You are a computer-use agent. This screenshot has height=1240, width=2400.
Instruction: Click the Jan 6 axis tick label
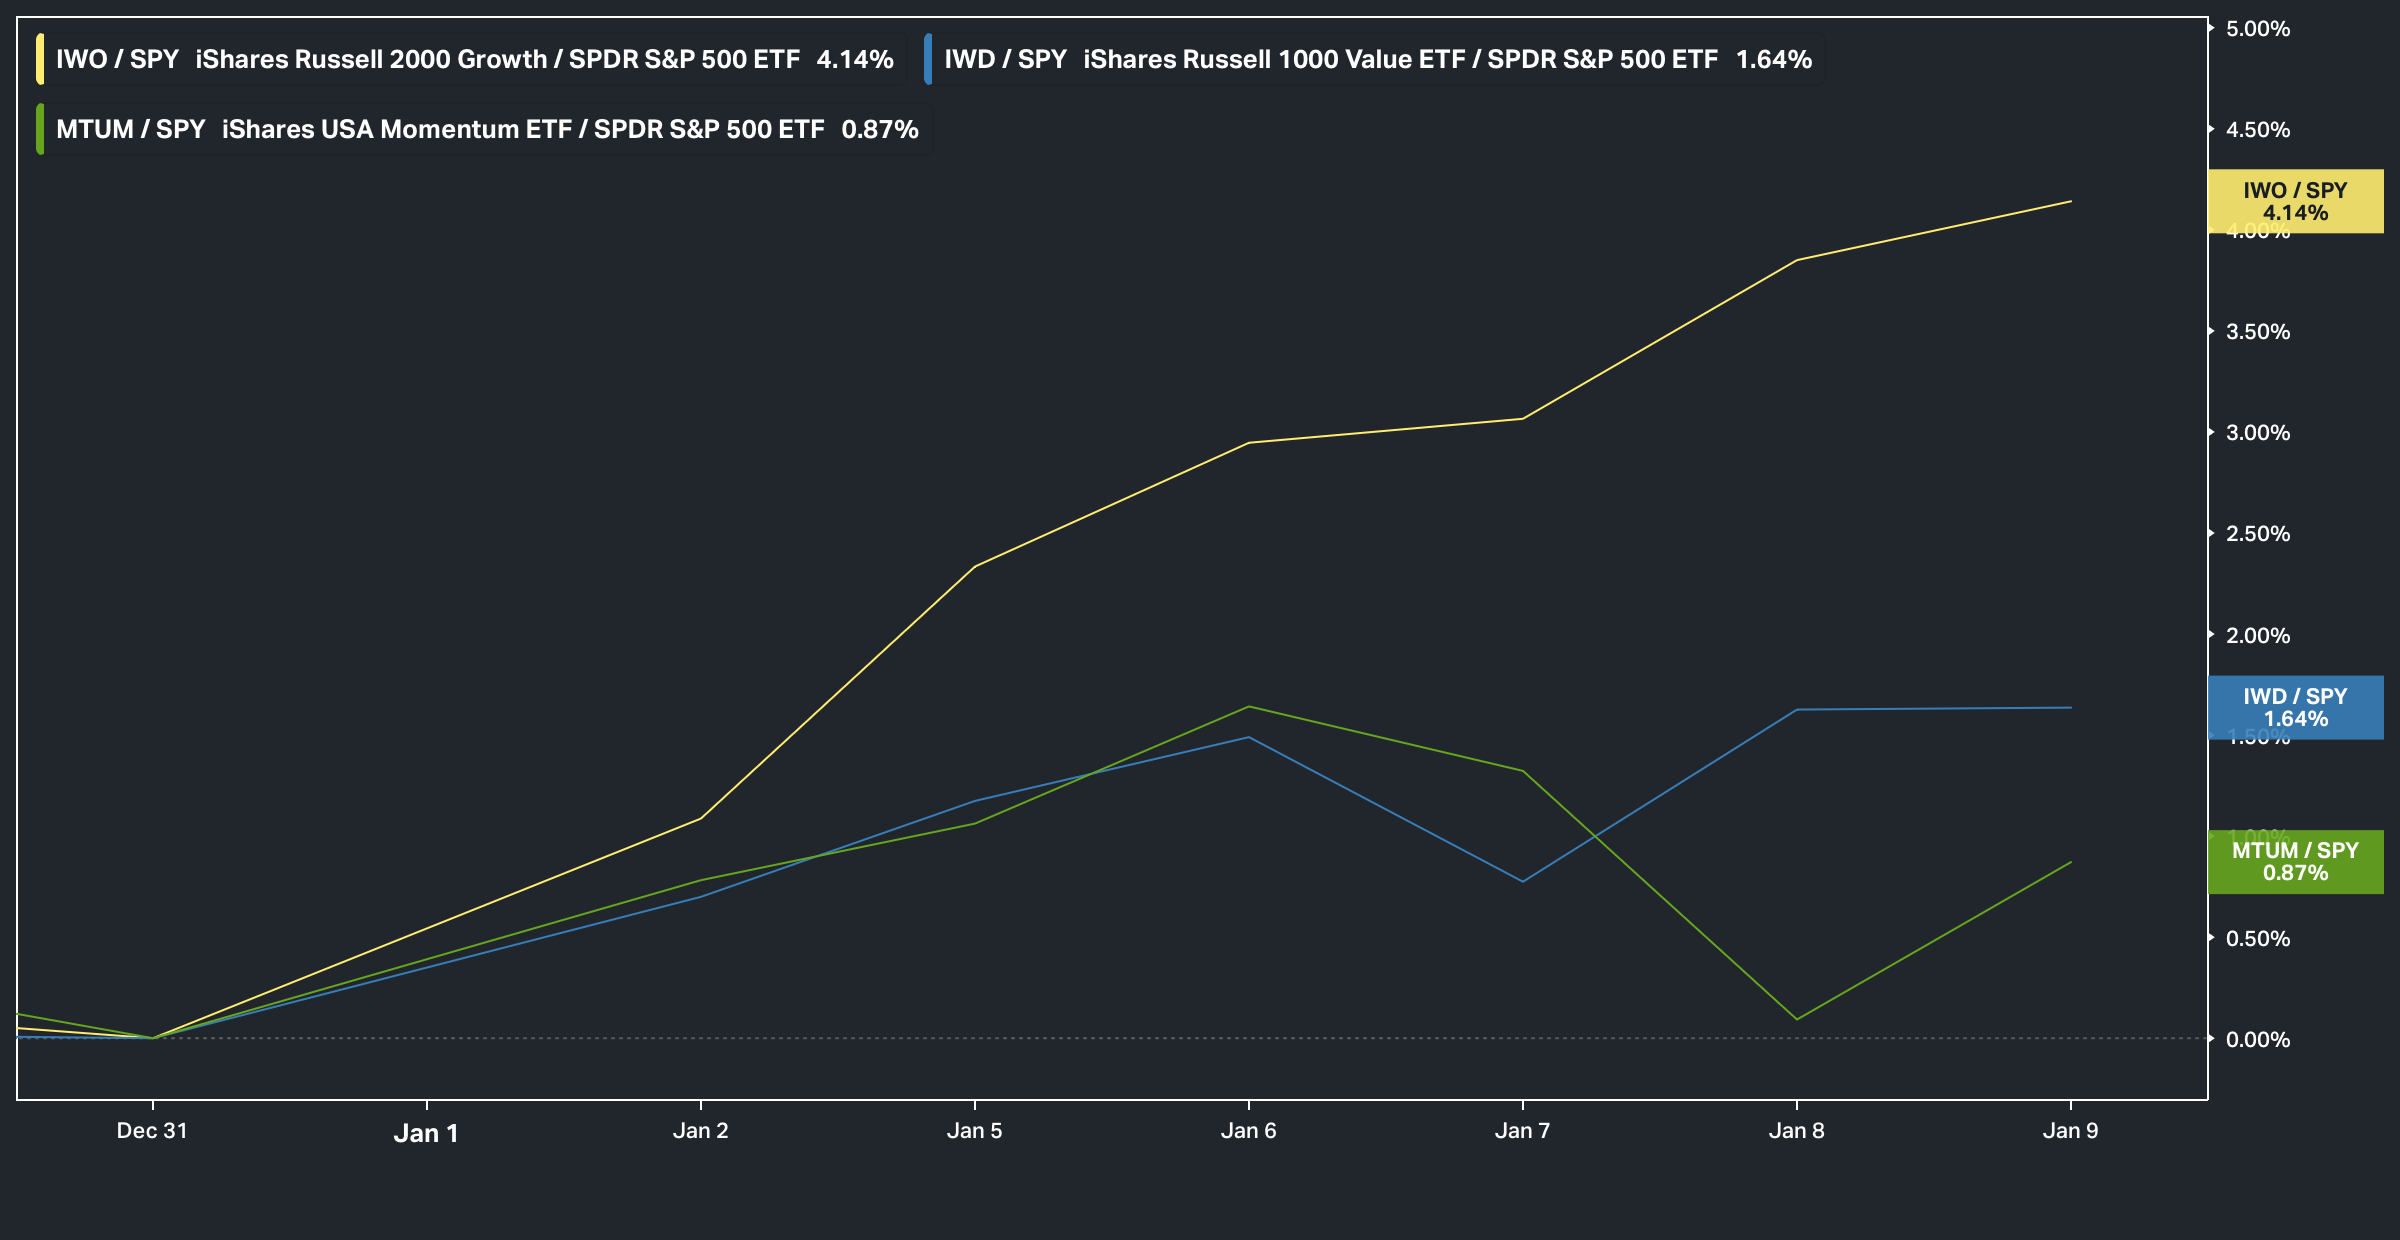[1248, 1131]
